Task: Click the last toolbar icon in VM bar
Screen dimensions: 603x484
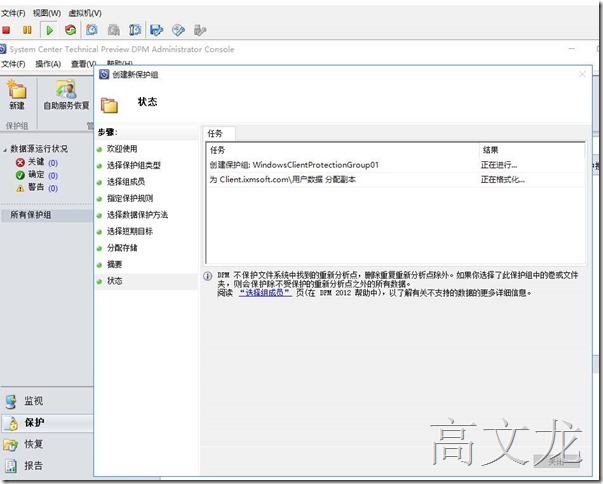Action: (x=200, y=30)
